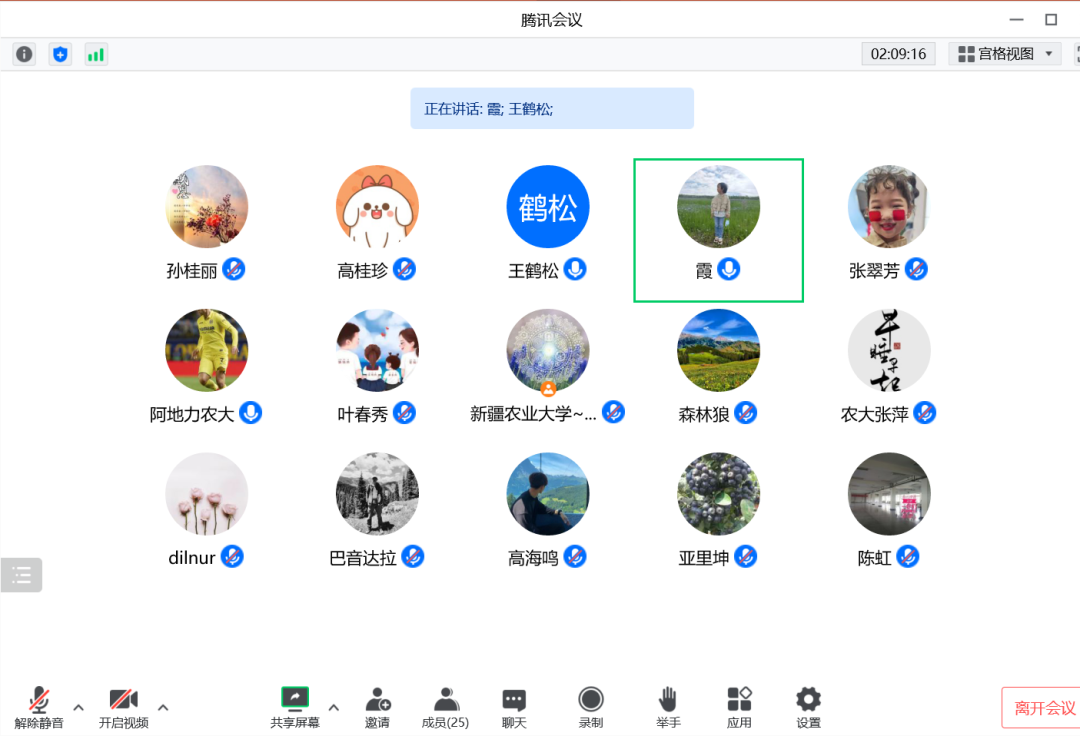The width and height of the screenshot is (1080, 736).
Task: Raise hand using 举手 icon
Action: (x=668, y=706)
